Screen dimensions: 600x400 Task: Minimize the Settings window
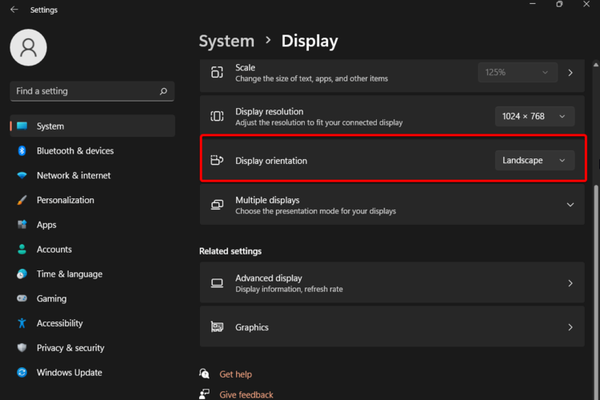[533, 4]
